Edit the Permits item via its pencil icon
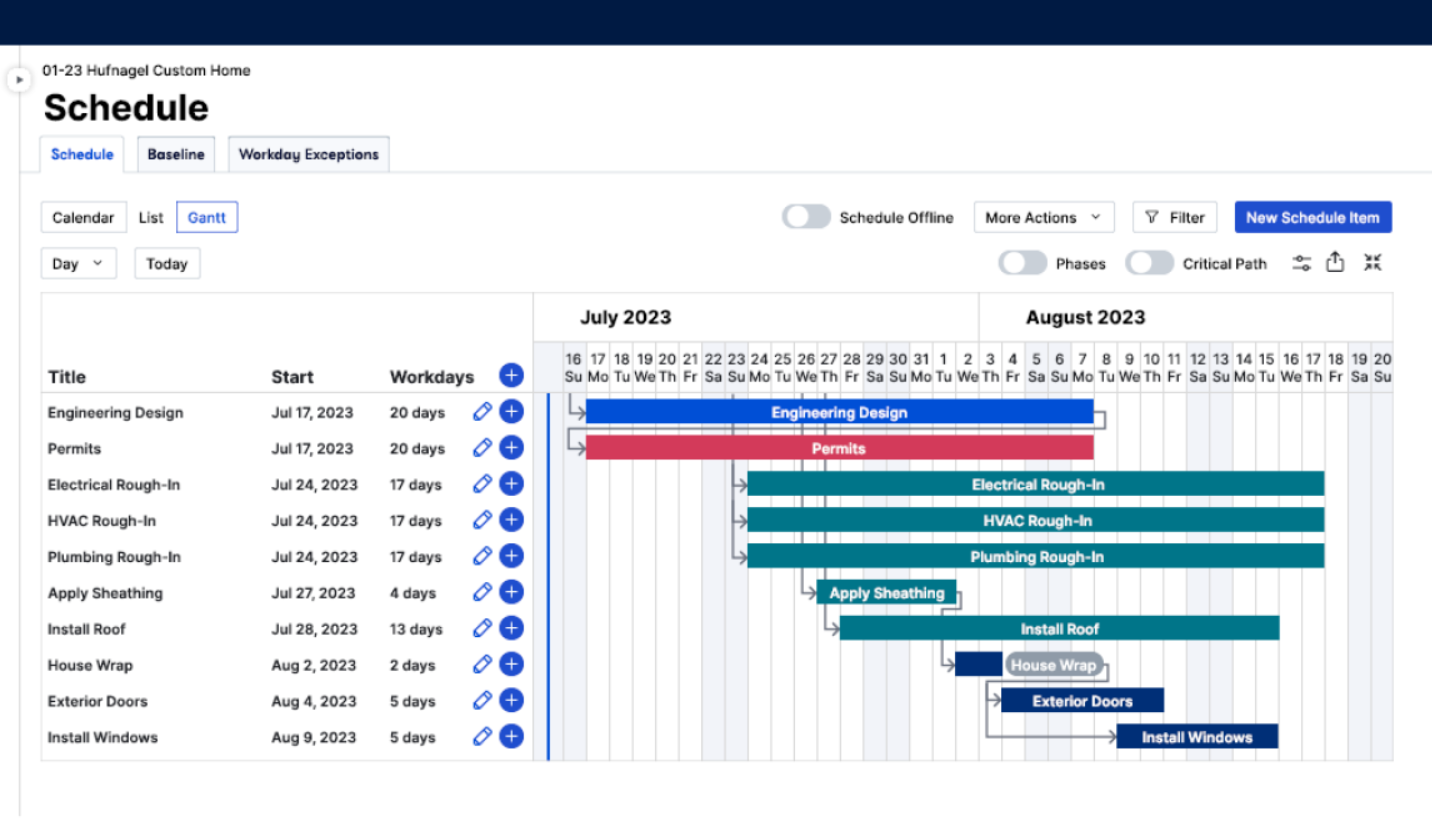Image resolution: width=1432 pixels, height=822 pixels. point(482,447)
